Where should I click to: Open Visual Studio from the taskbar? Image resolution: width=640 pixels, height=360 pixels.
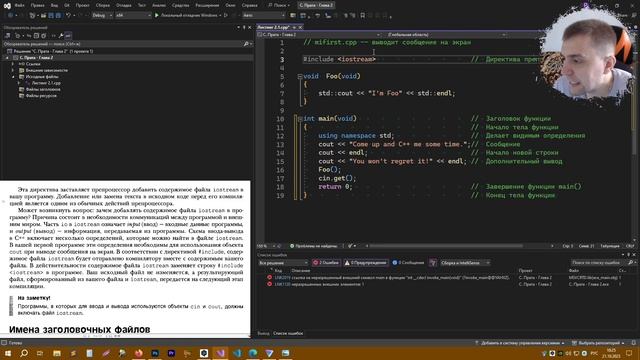pos(220,353)
